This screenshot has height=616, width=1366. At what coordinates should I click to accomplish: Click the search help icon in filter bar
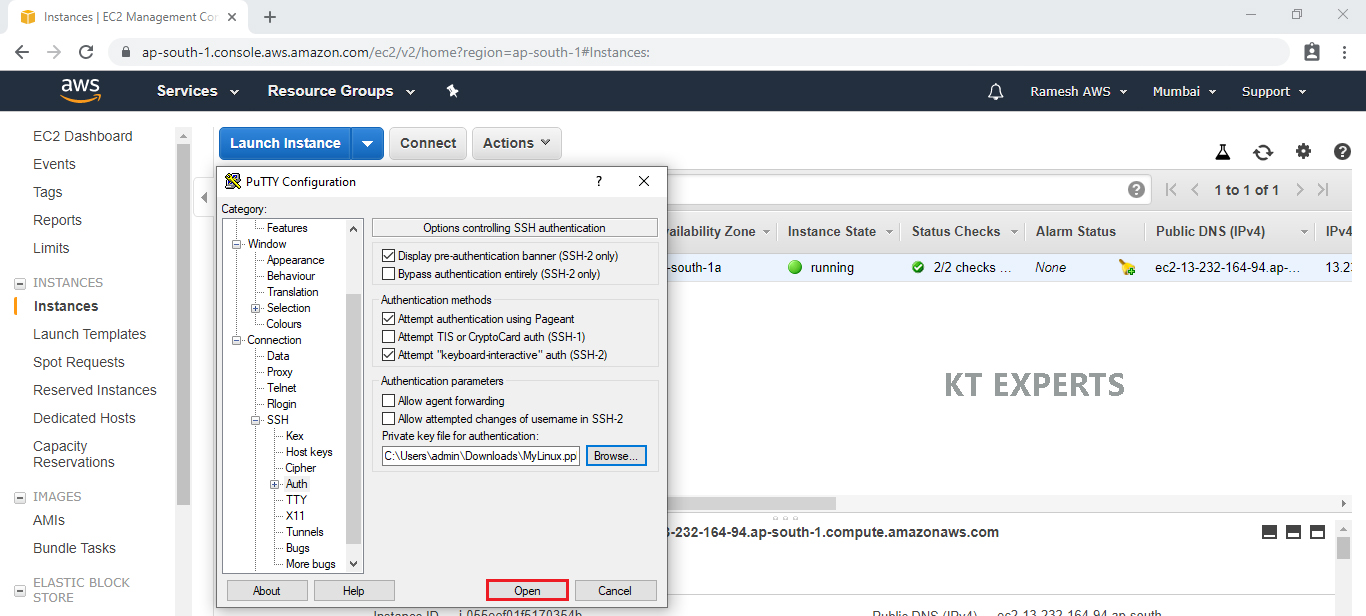[x=1136, y=189]
